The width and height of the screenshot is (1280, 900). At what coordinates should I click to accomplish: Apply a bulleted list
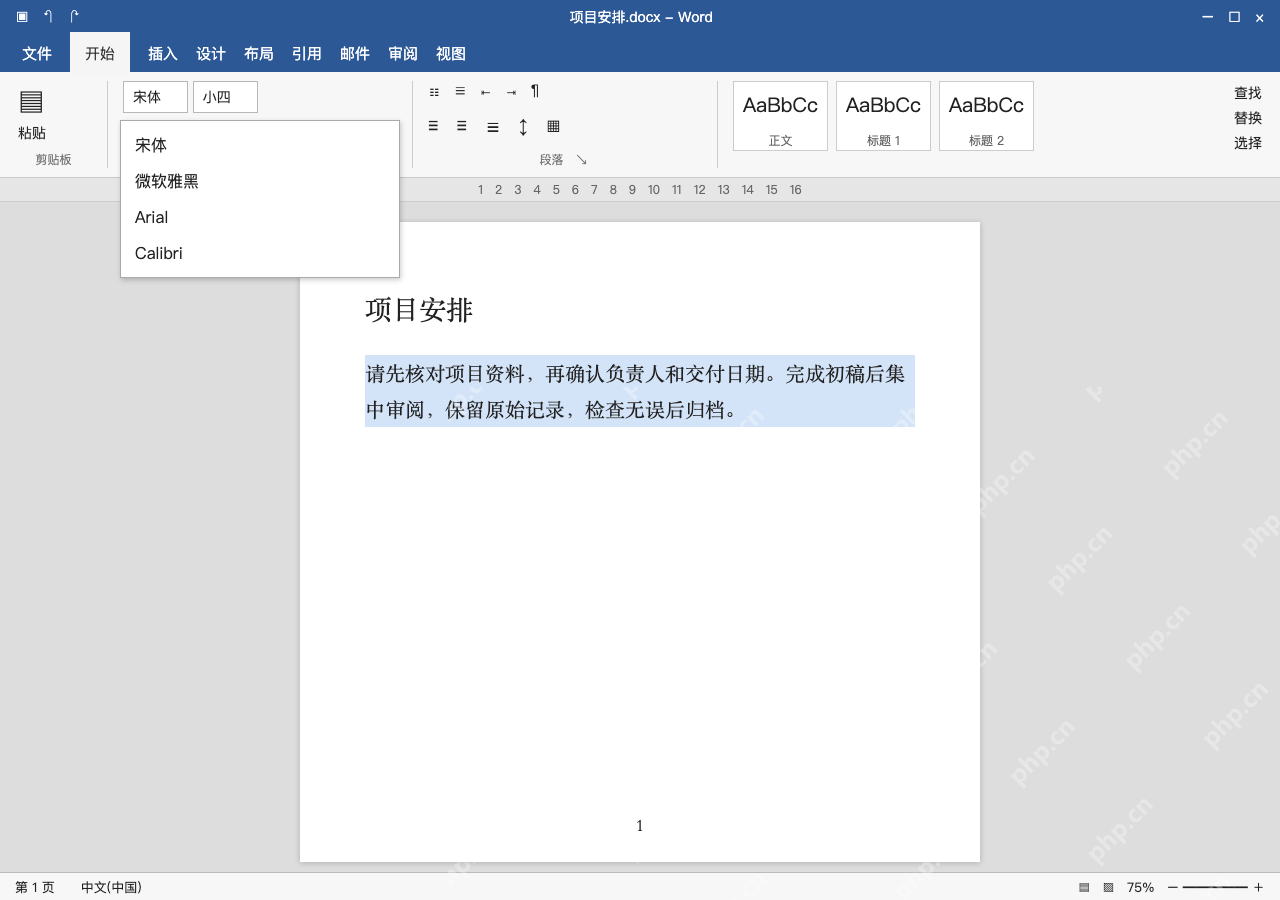click(x=434, y=92)
